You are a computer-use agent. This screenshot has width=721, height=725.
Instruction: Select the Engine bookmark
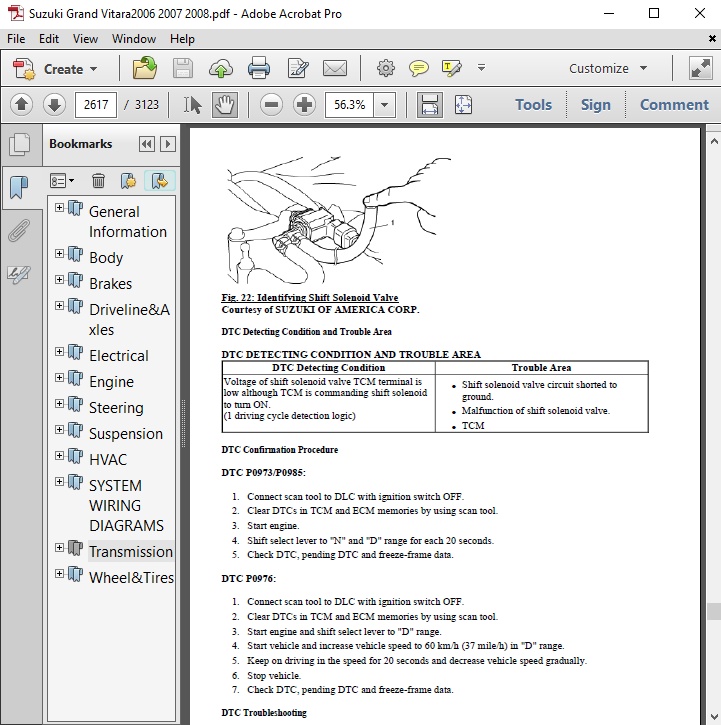[x=111, y=381]
